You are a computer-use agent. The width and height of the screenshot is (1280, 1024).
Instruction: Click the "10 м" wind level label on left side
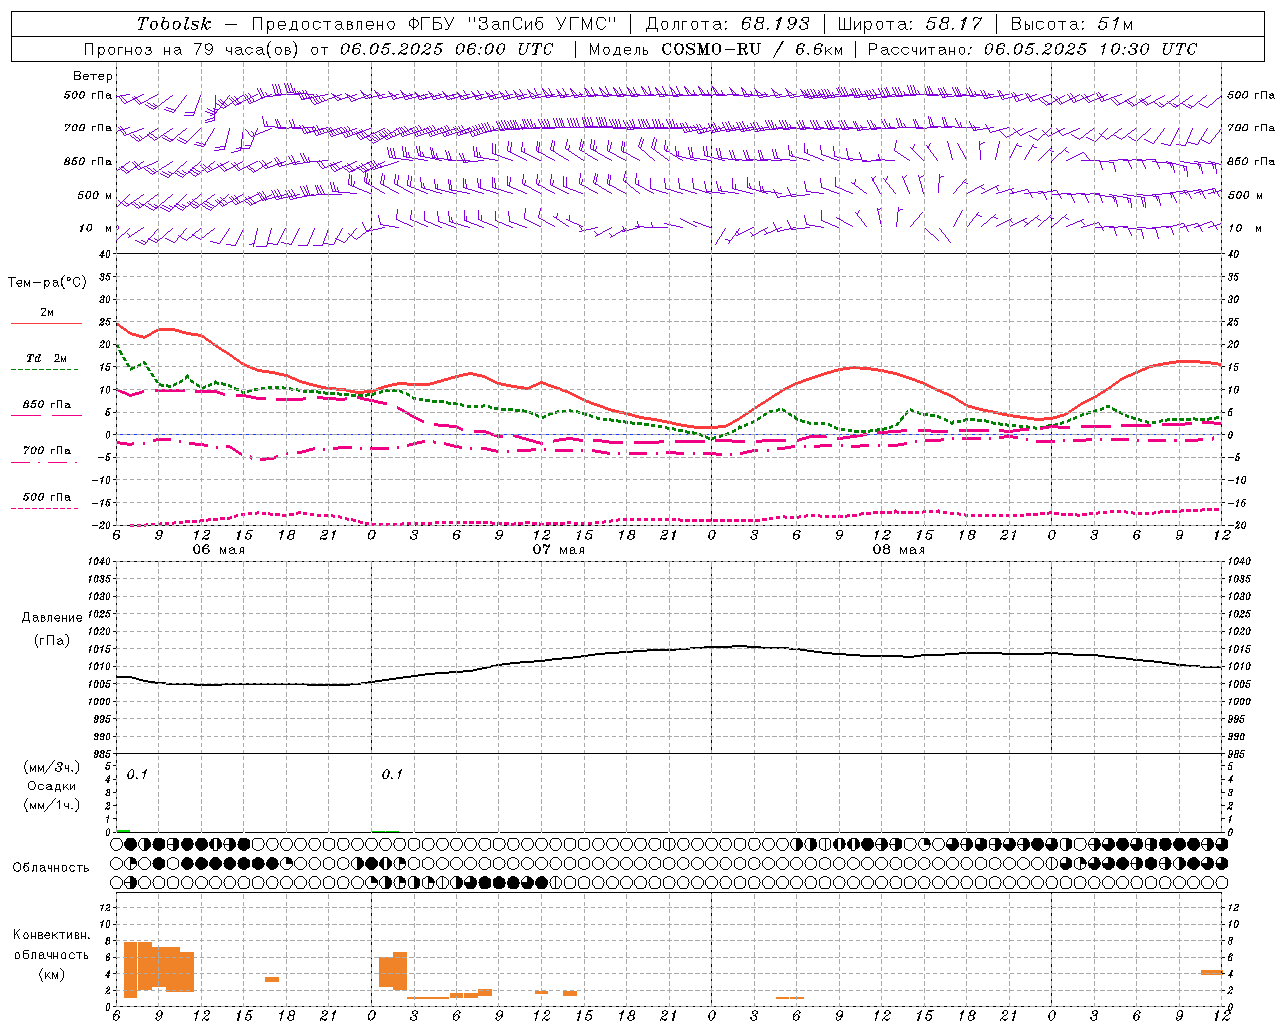tap(96, 228)
